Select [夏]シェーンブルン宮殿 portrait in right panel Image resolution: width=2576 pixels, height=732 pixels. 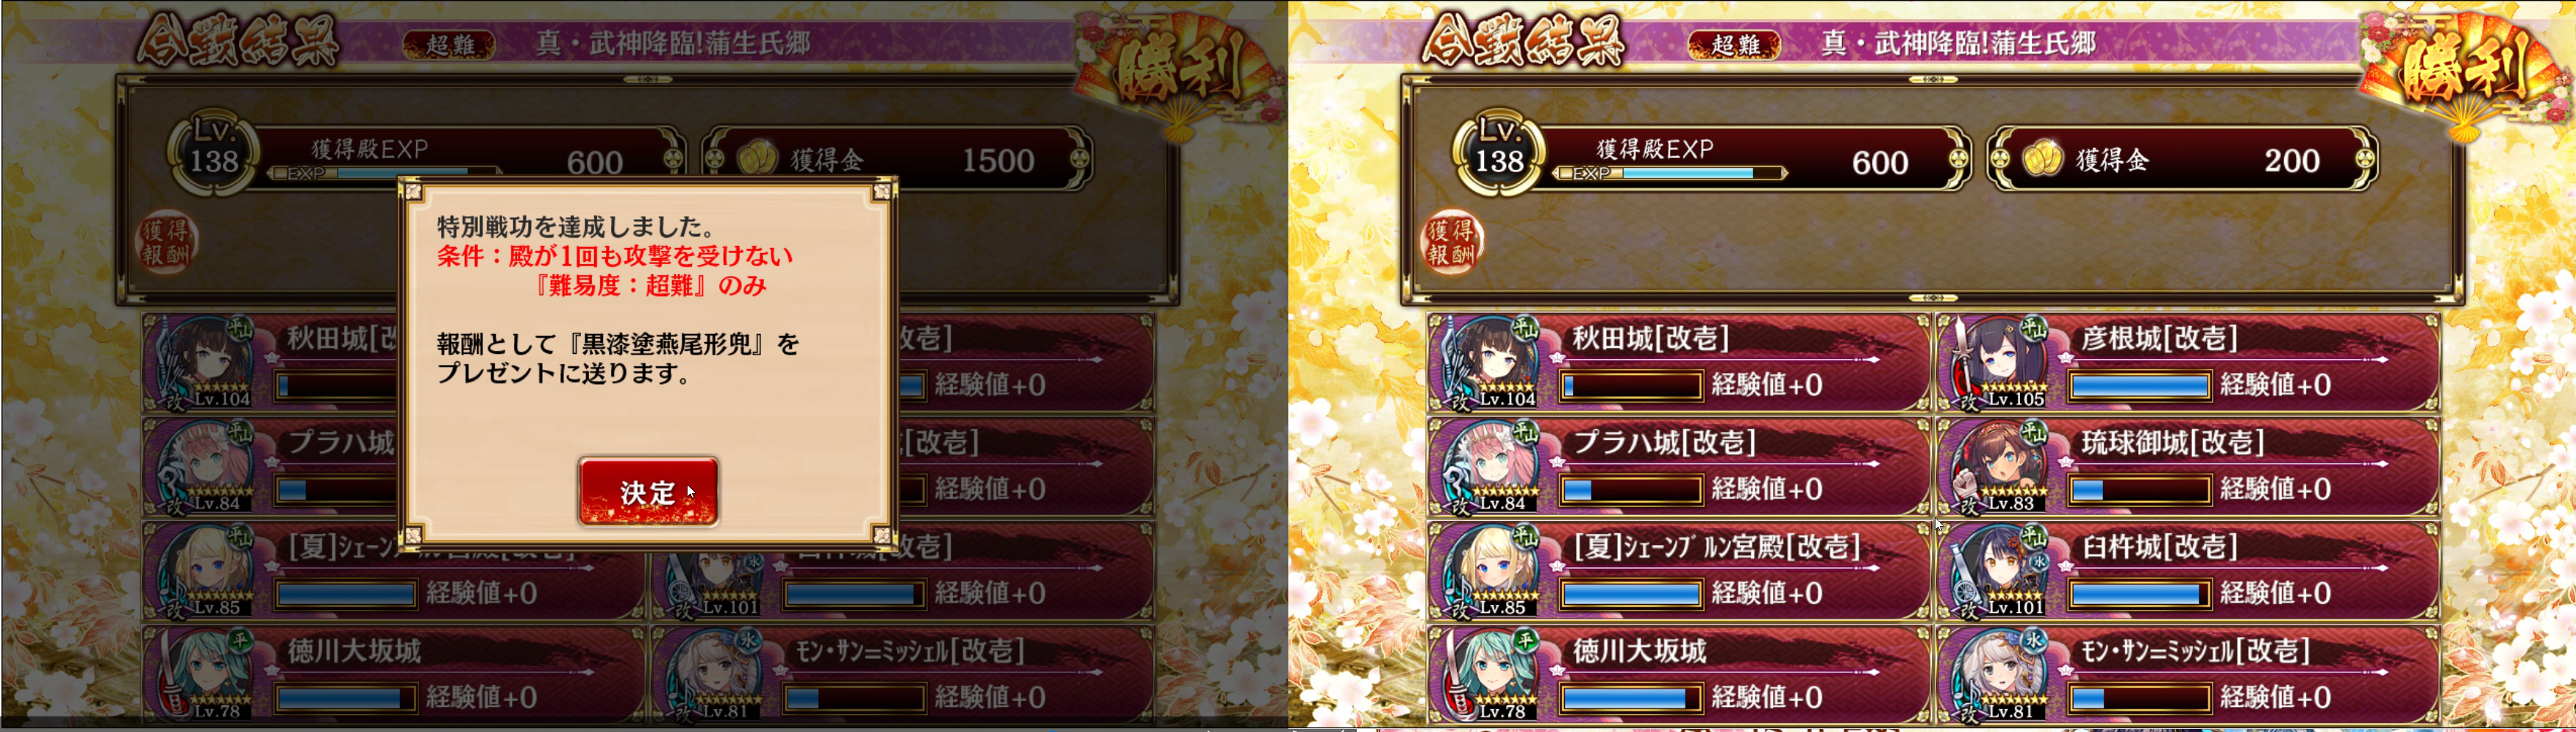coord(1485,571)
